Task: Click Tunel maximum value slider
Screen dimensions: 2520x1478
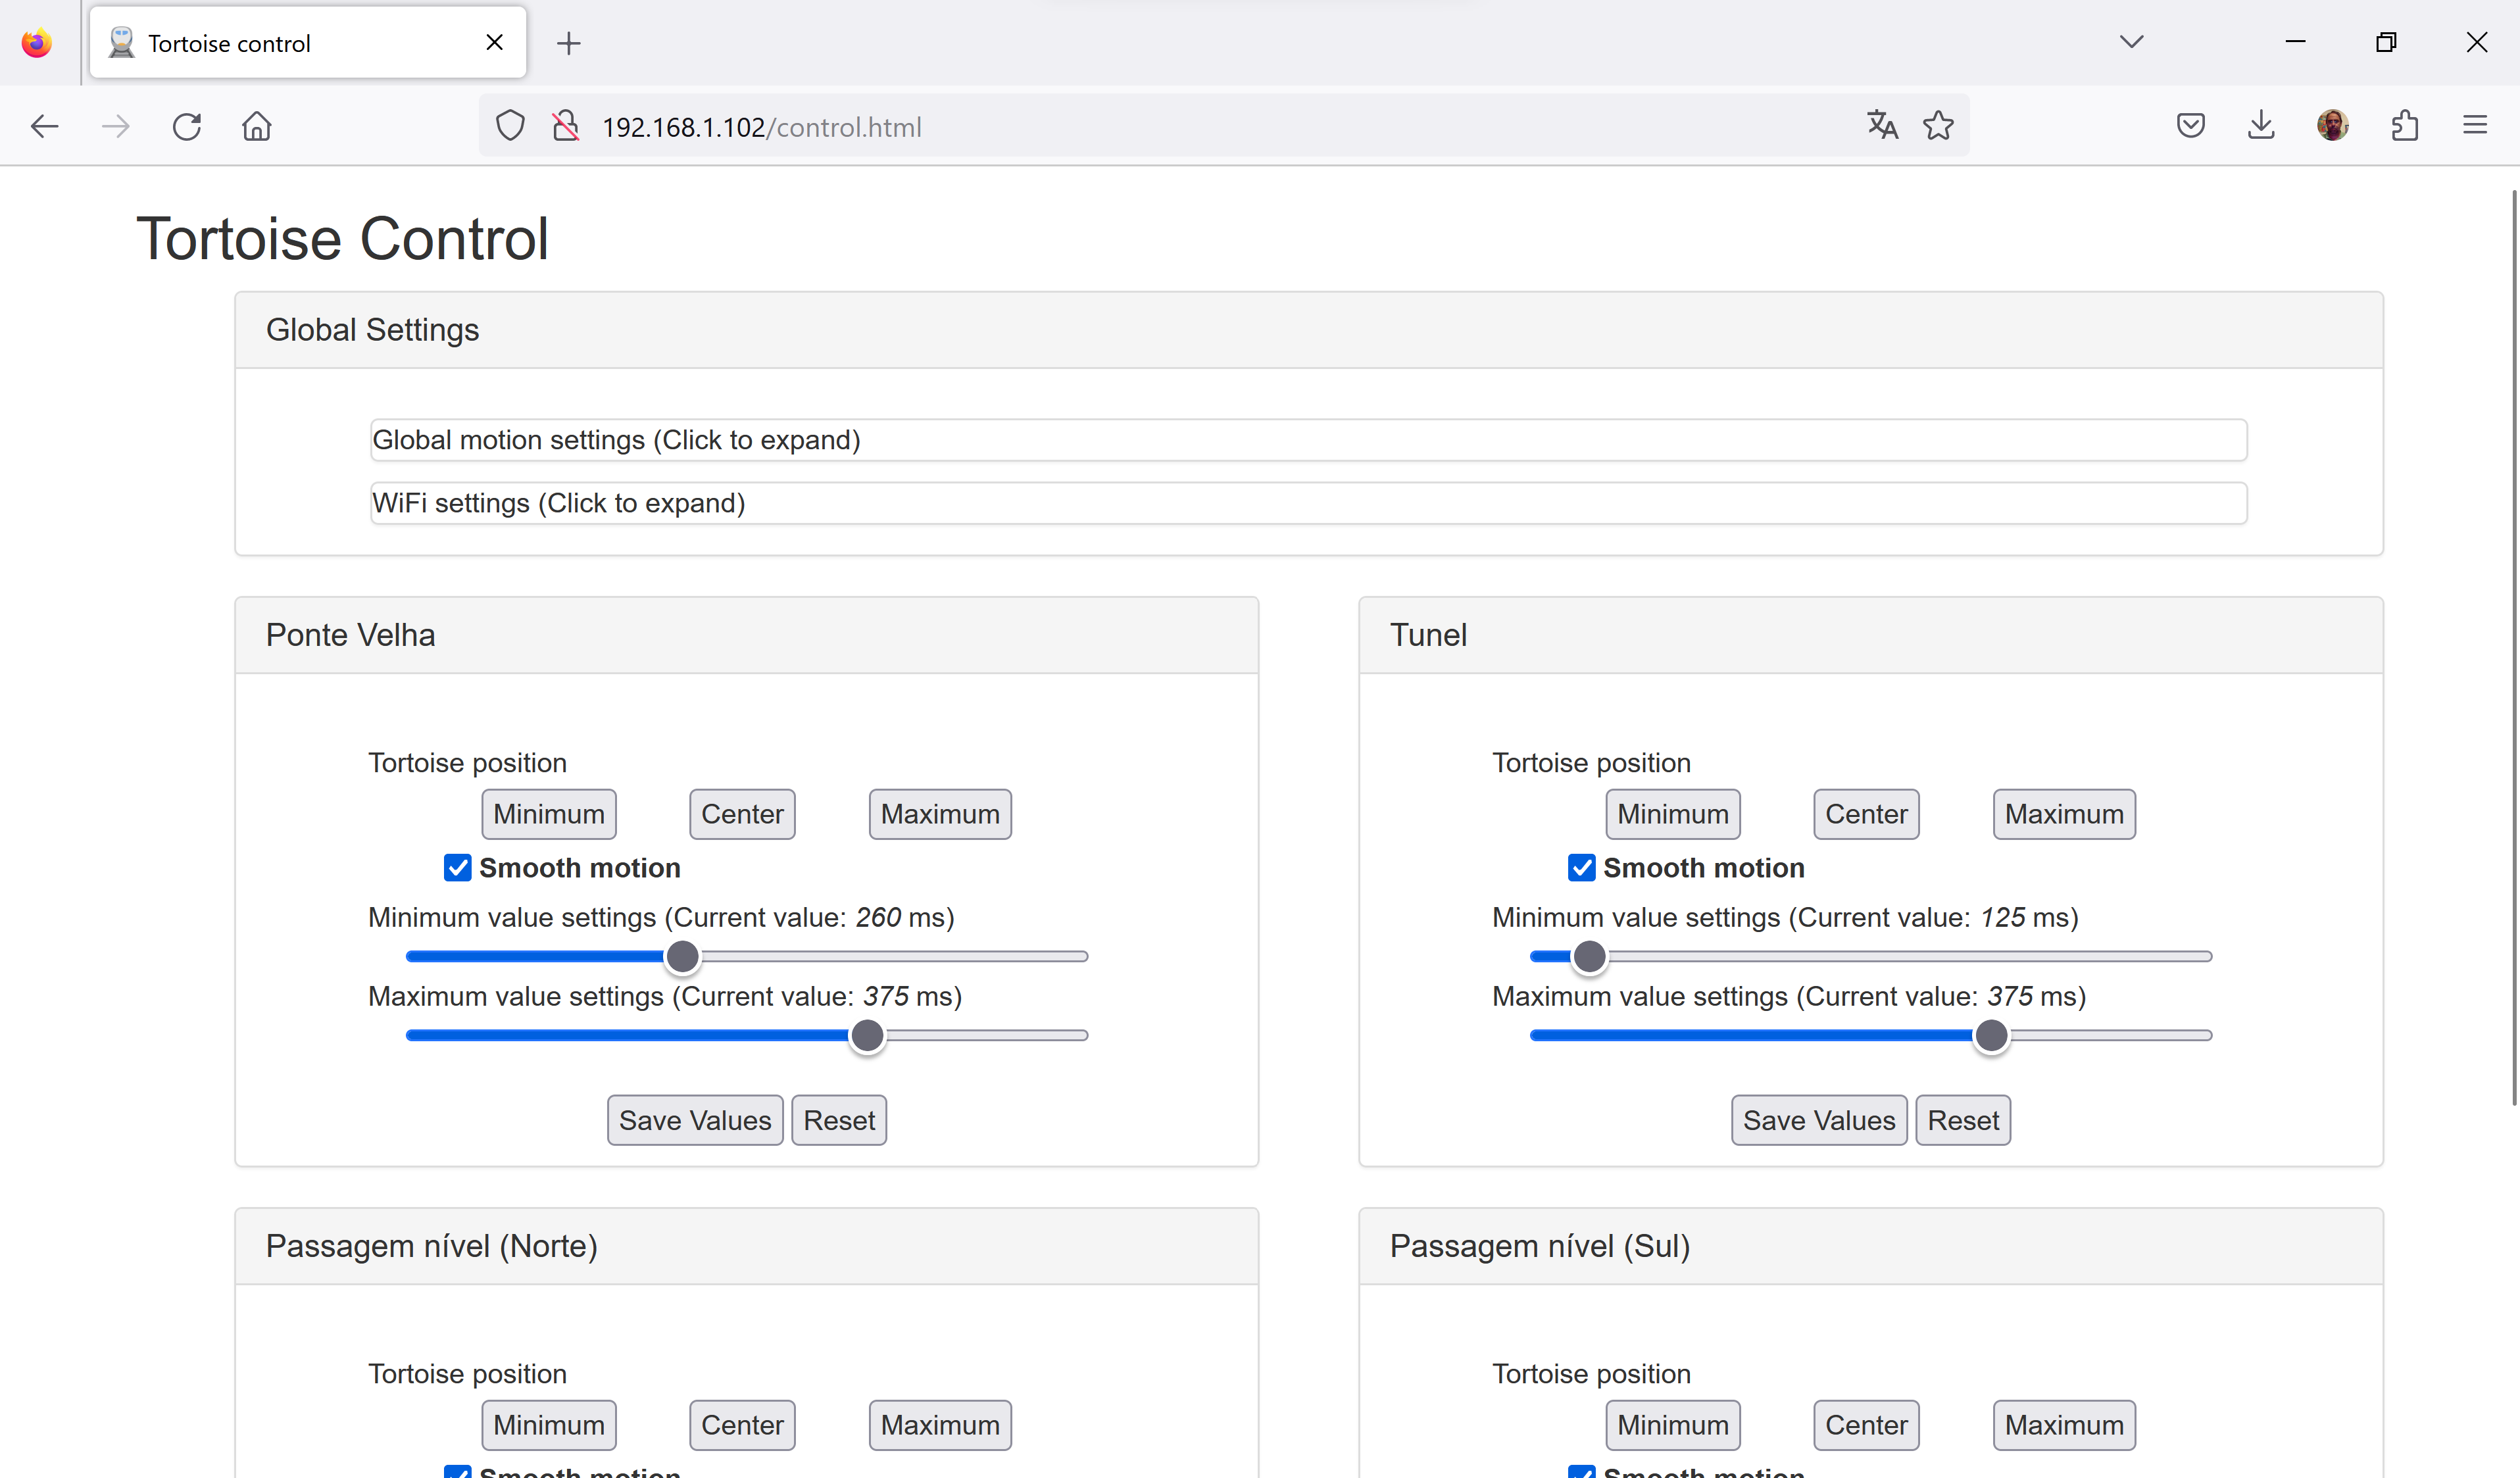Action: click(x=1870, y=1036)
